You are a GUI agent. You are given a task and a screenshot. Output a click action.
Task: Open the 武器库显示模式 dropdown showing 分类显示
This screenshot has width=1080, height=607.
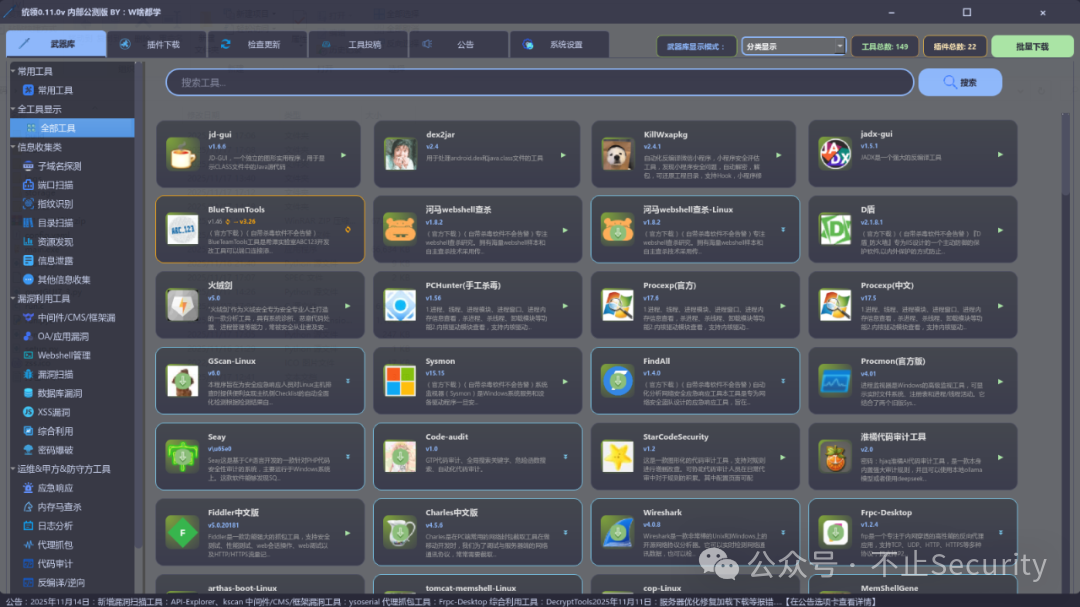tap(793, 46)
